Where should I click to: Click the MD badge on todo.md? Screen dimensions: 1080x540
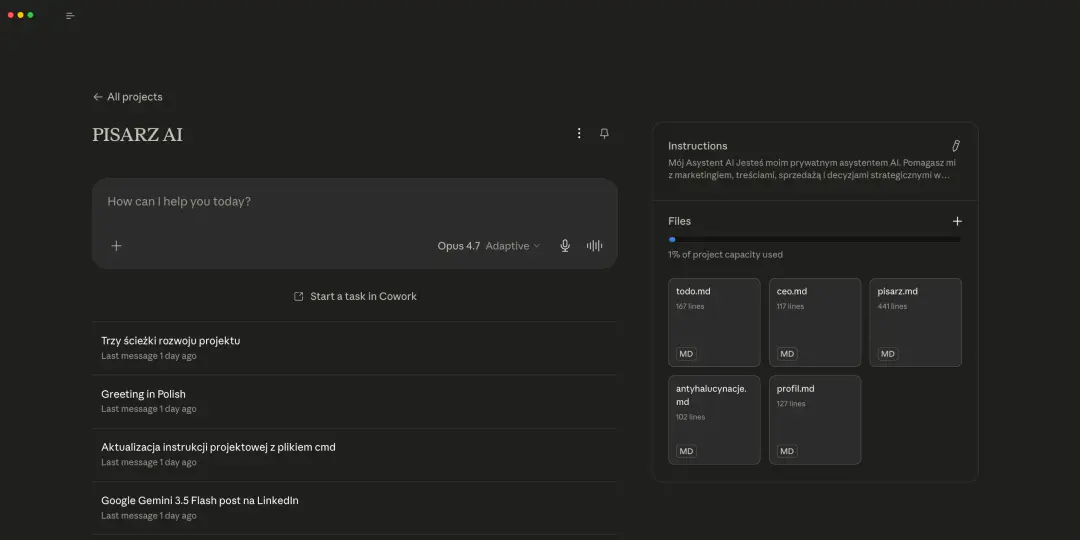(x=686, y=354)
